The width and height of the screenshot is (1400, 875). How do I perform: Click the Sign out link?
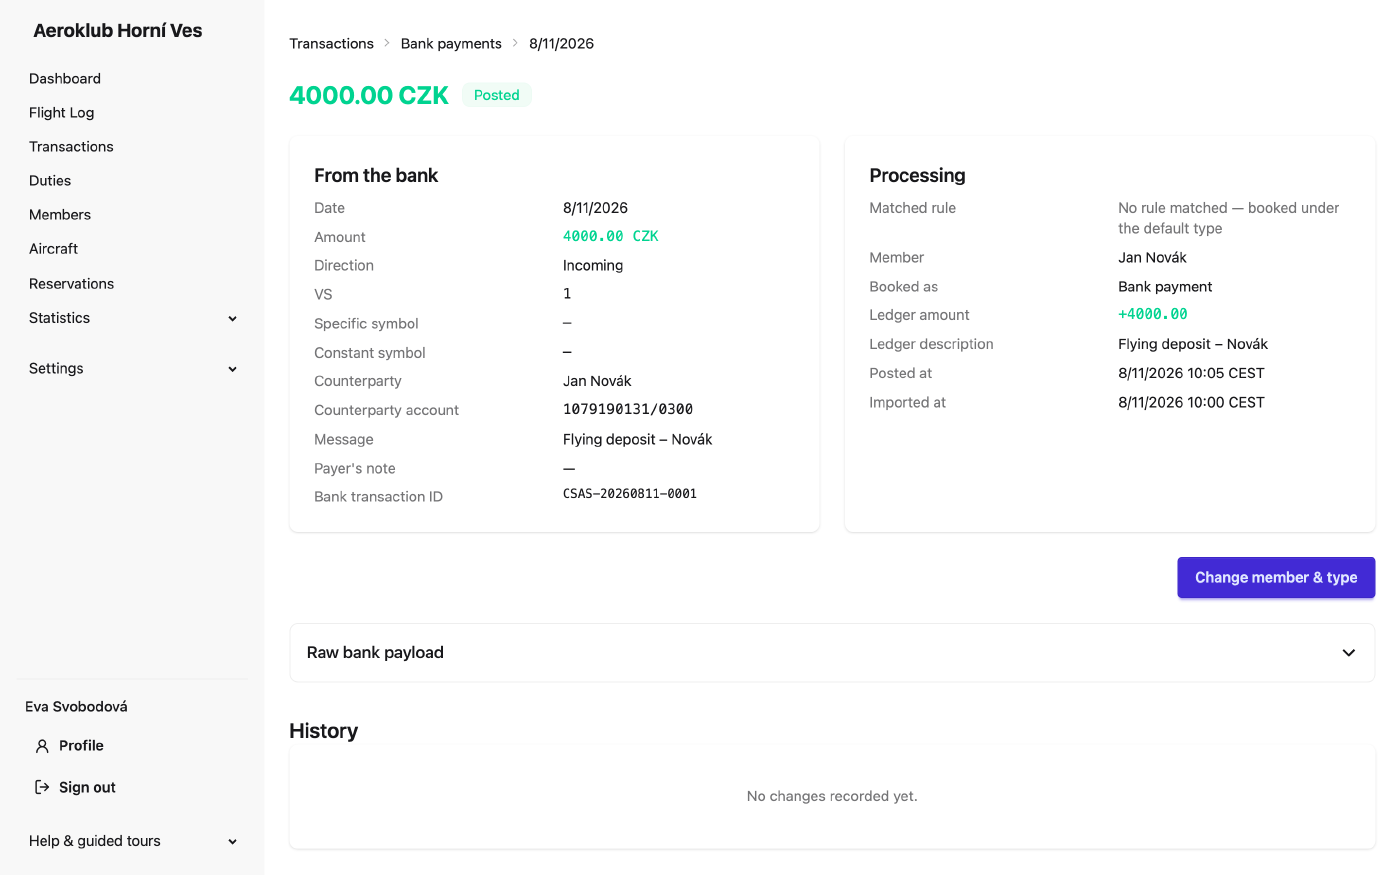pyautogui.click(x=87, y=788)
